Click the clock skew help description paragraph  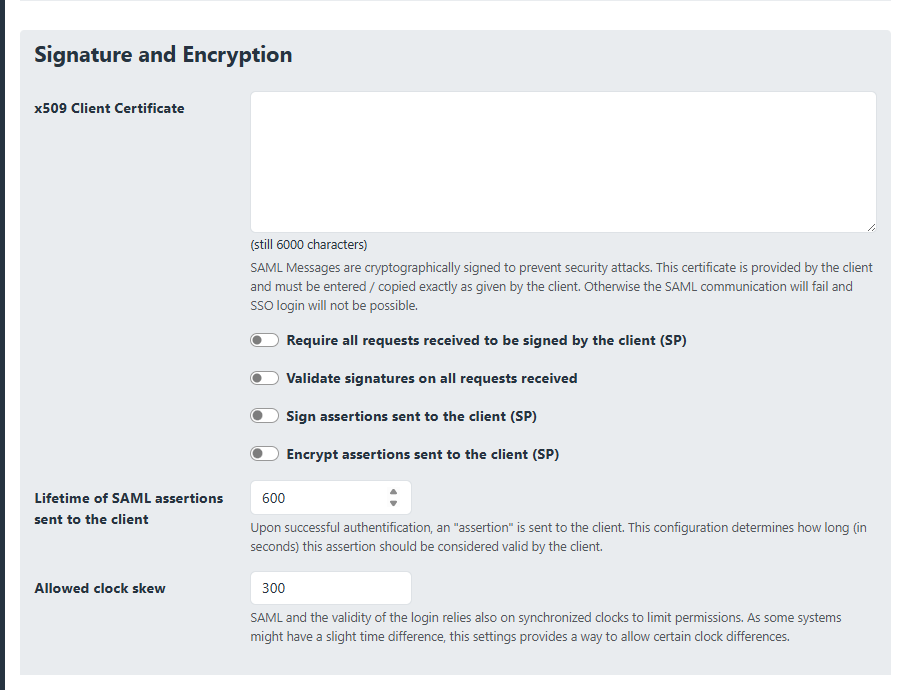(x=546, y=627)
